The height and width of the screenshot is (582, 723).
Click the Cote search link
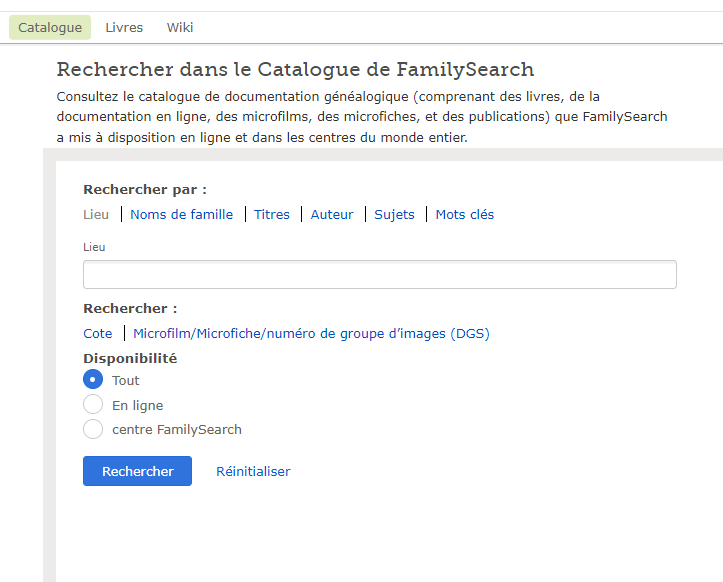pos(97,333)
